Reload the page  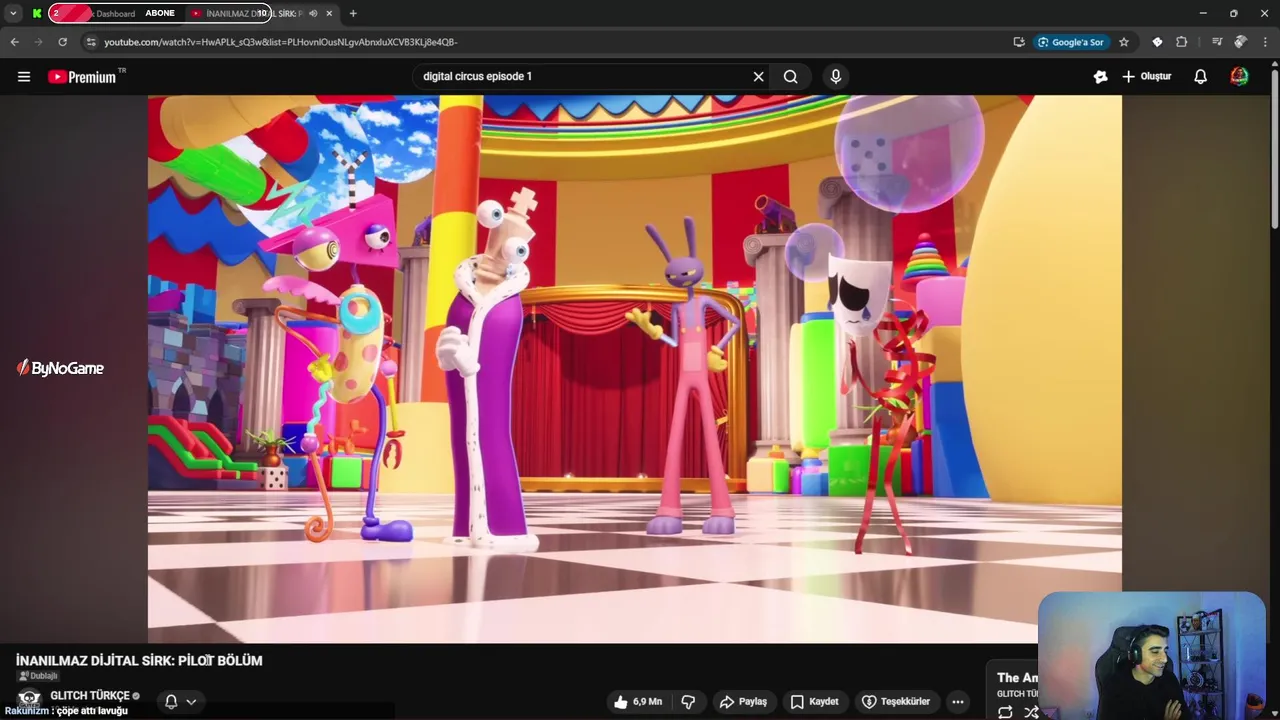click(62, 42)
